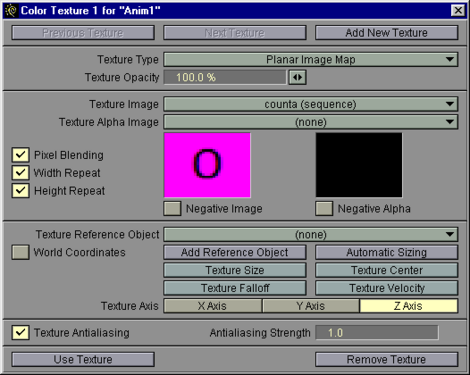Click the Antialiasing Strength value field
Image resolution: width=470 pixels, height=375 pixels.
click(x=377, y=333)
